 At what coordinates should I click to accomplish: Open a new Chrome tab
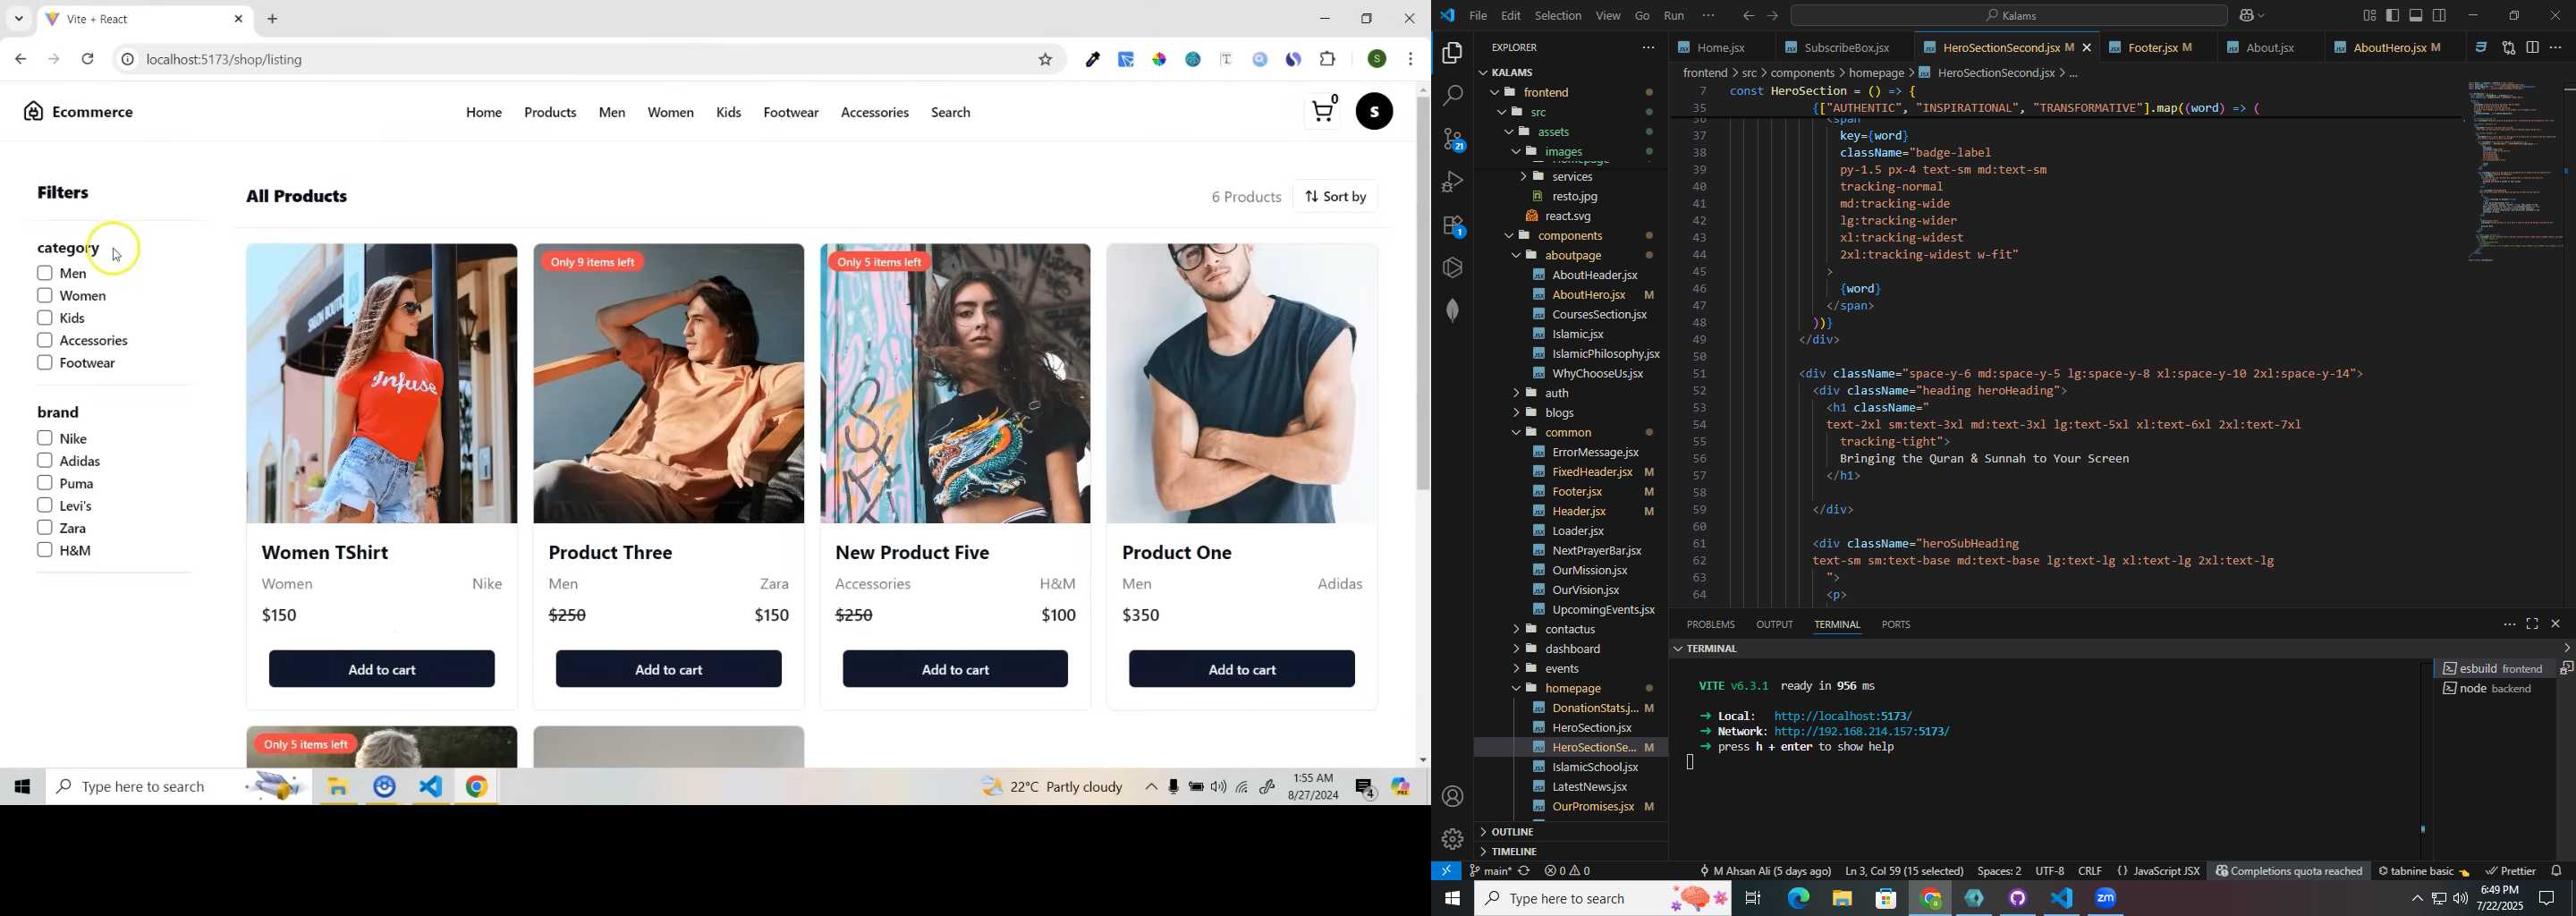(273, 19)
